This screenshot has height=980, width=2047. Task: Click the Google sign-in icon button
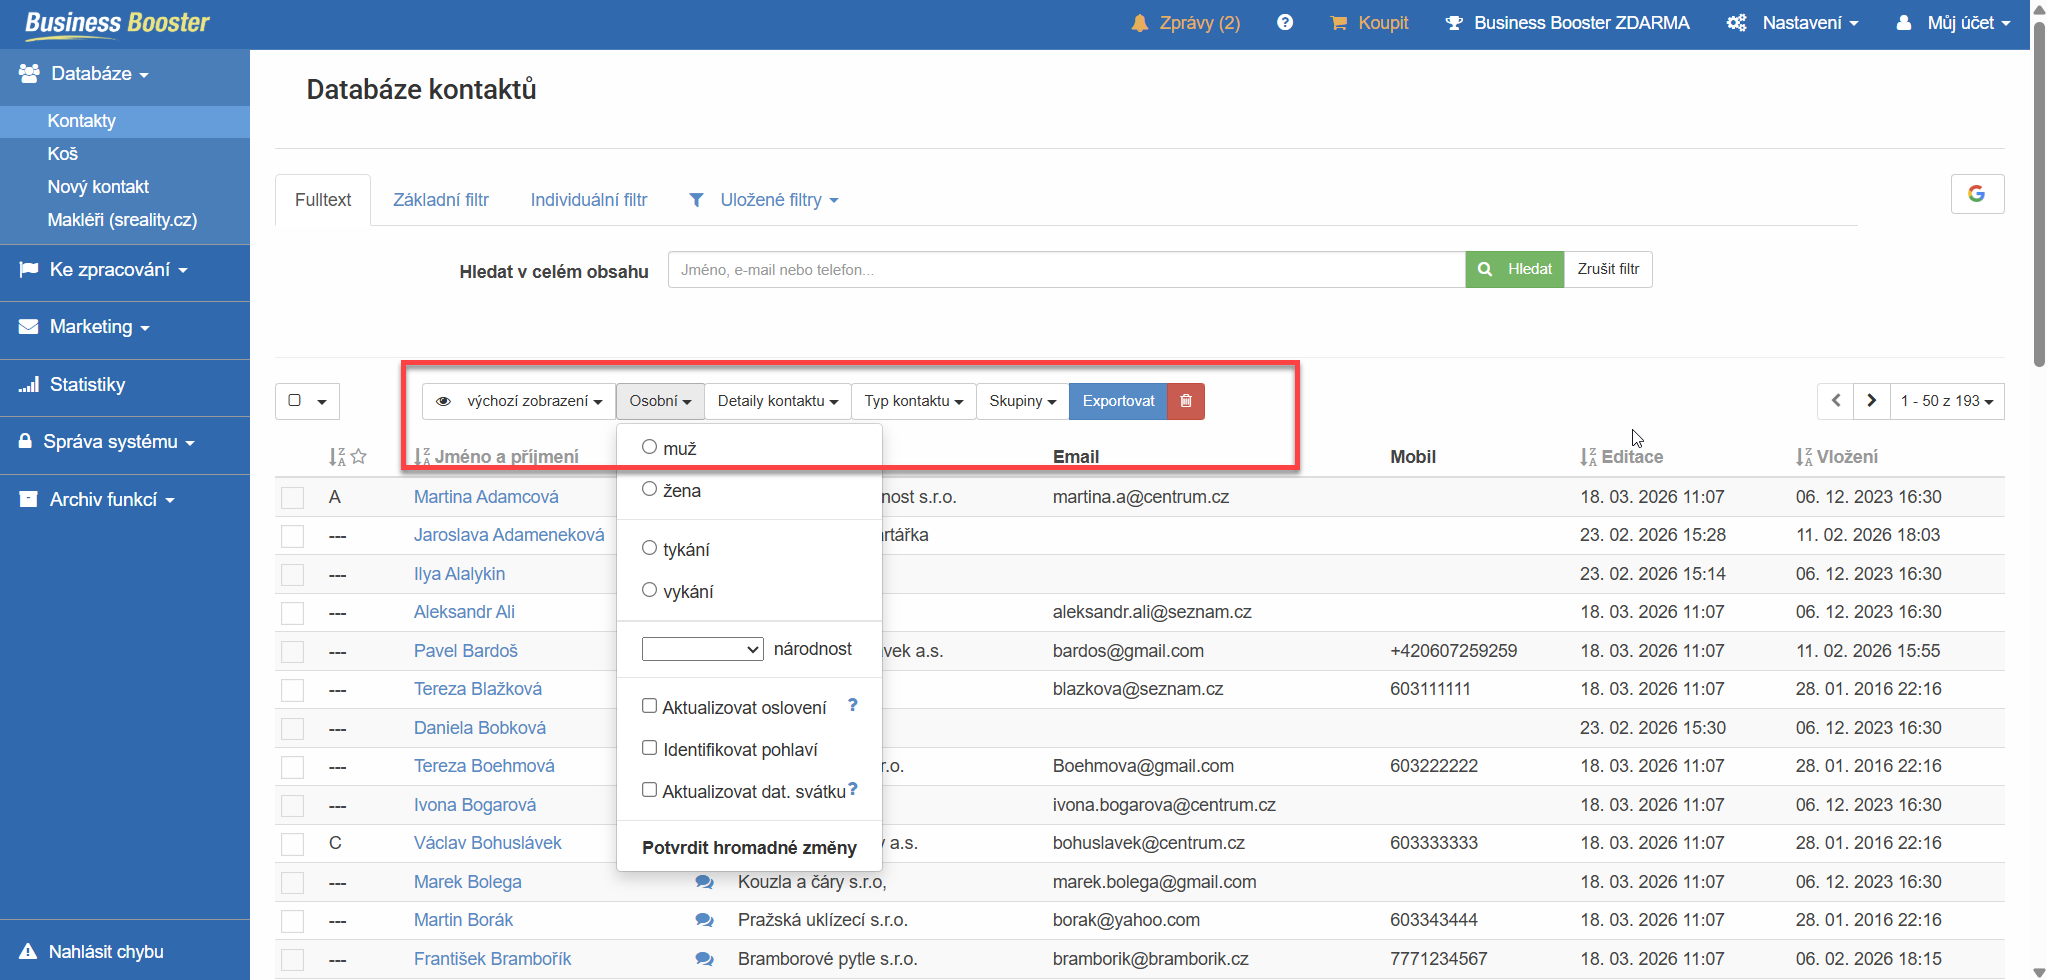point(1977,194)
